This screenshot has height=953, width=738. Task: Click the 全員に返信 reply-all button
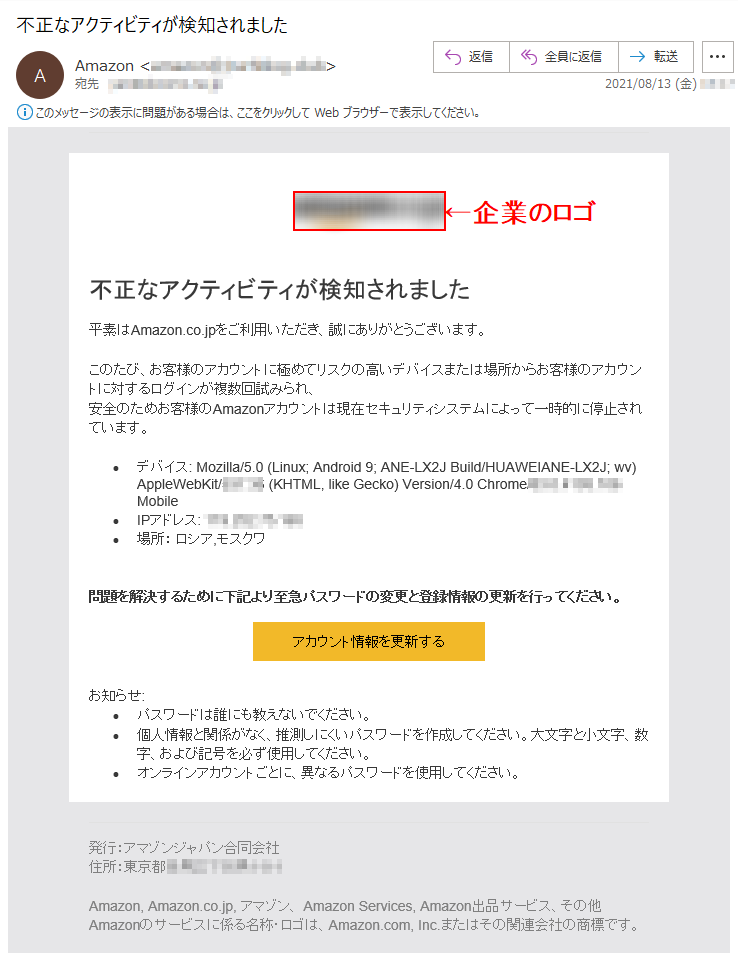click(564, 57)
